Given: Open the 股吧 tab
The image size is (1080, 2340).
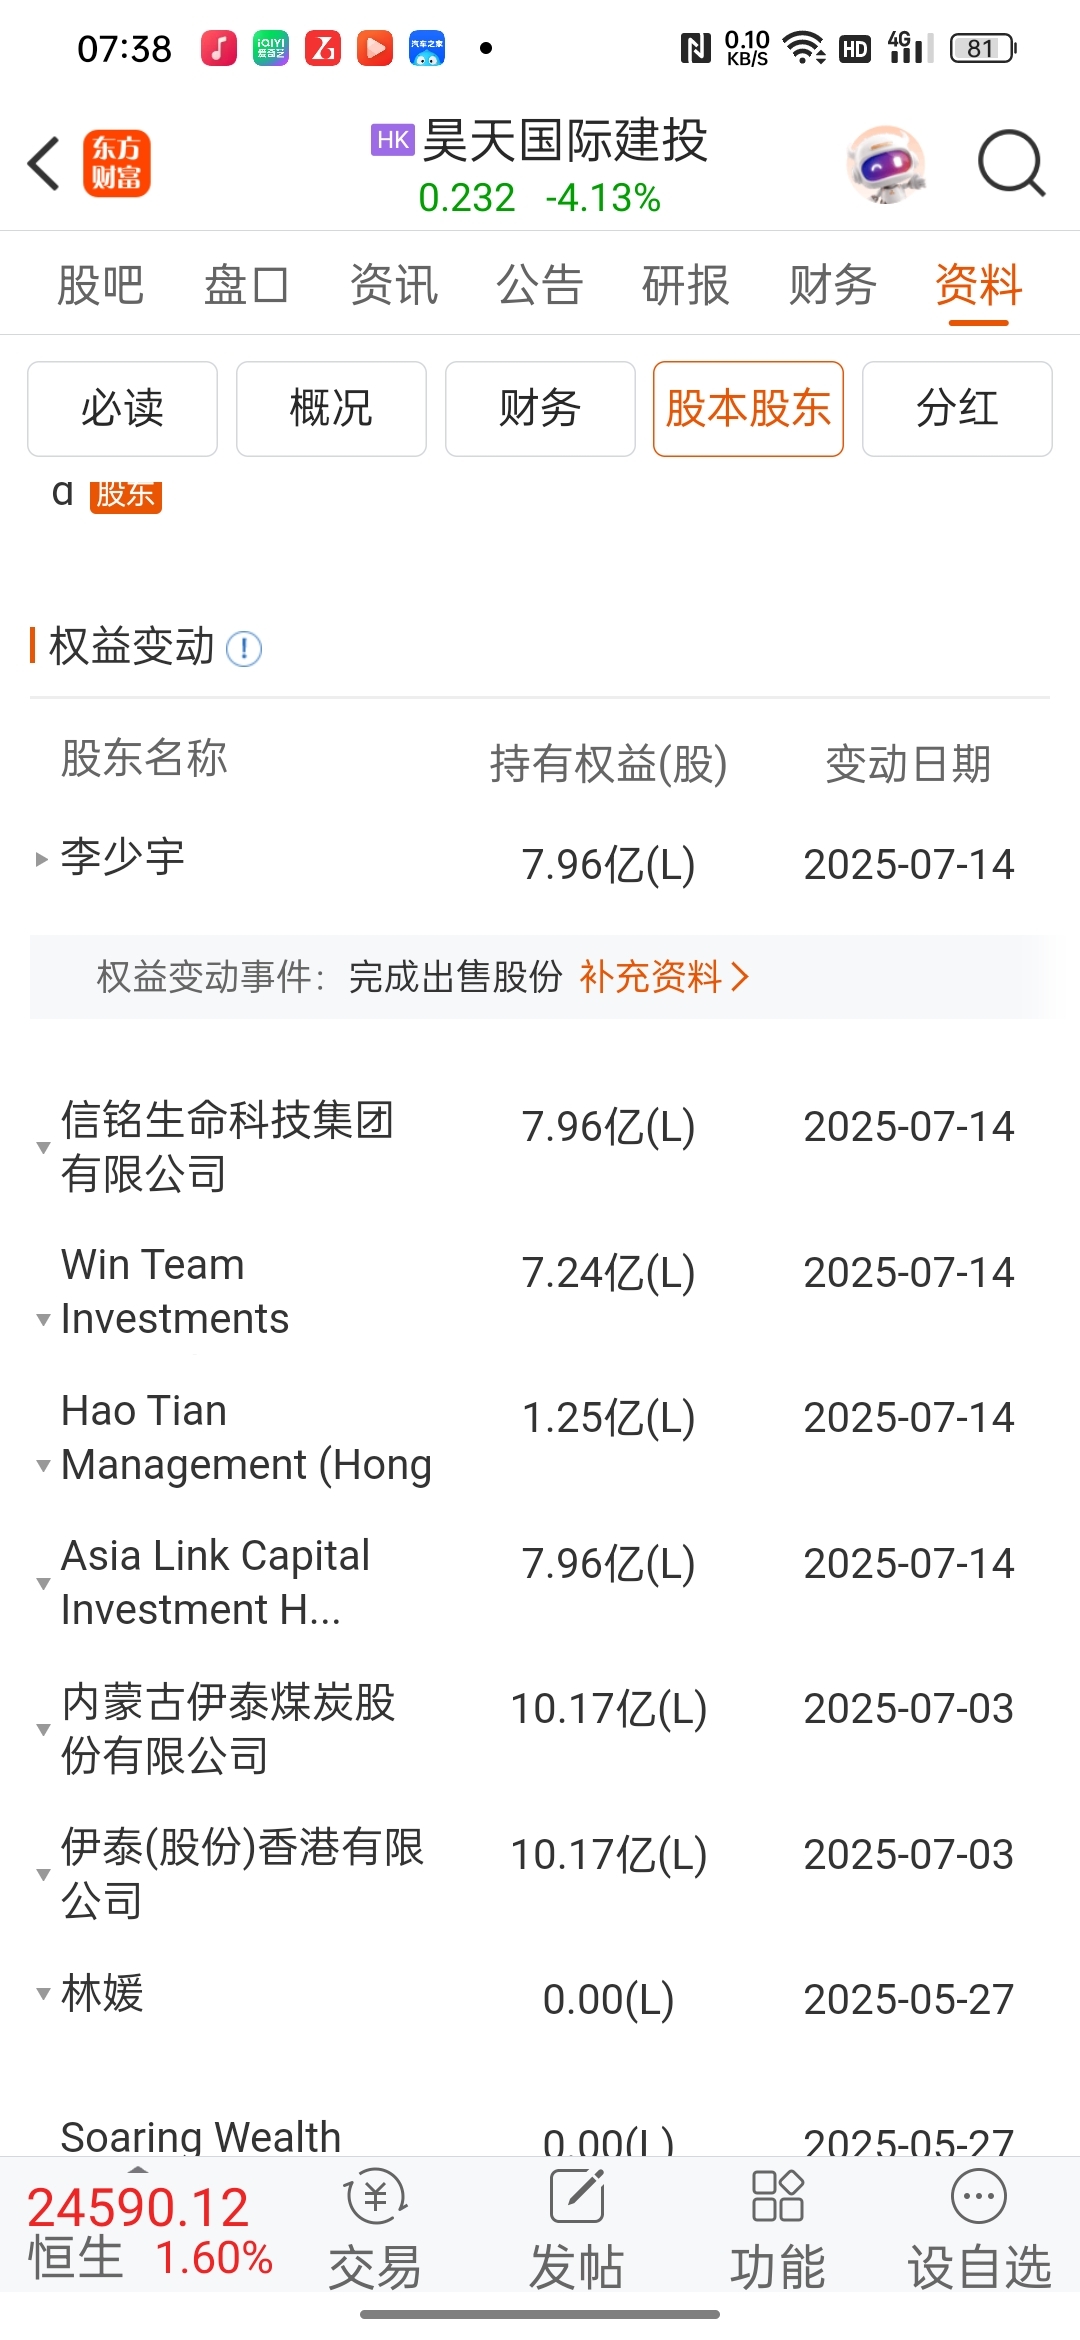Looking at the screenshot, I should click(x=101, y=285).
